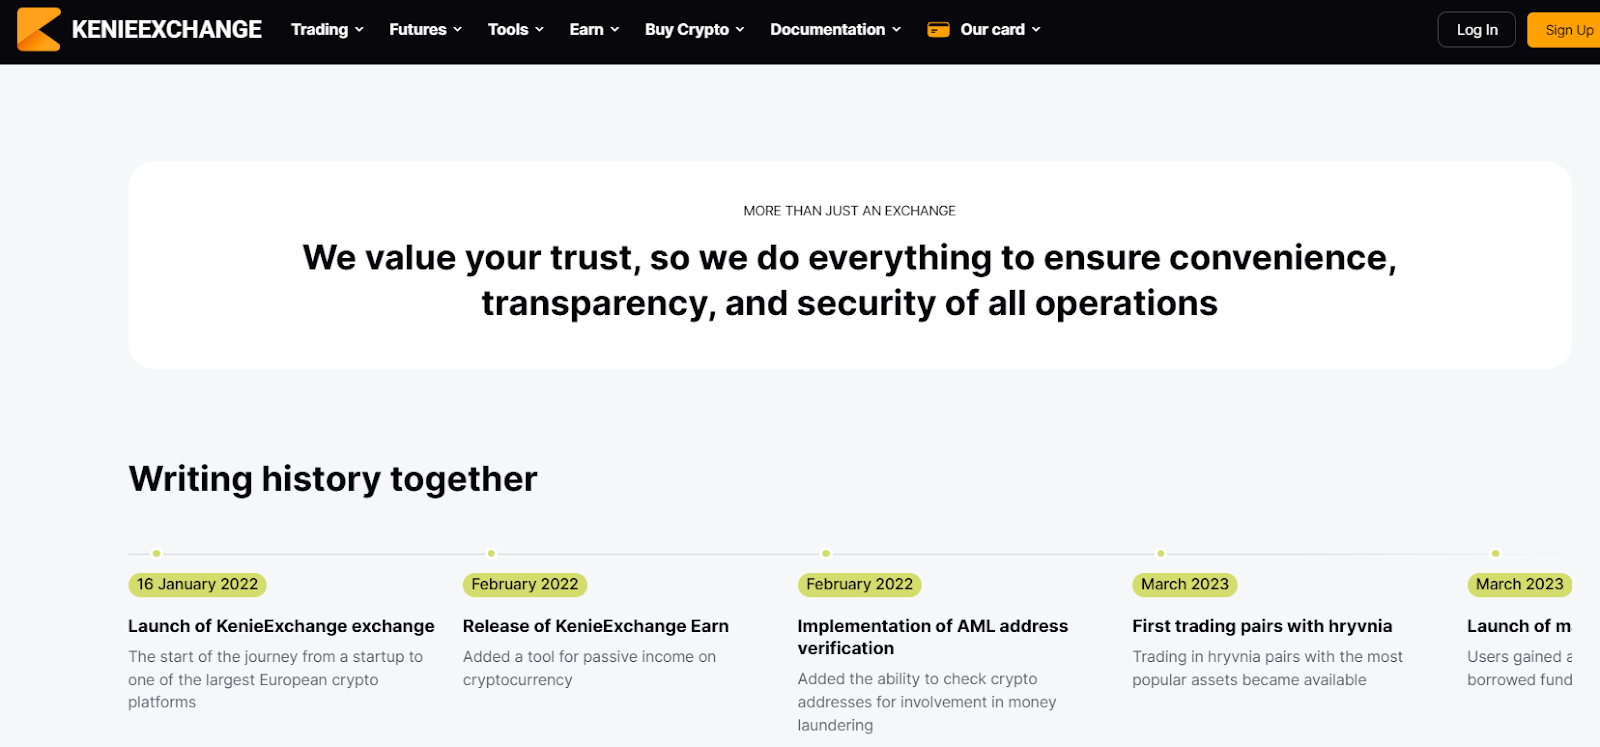Select the timeline dot above Release of KenieExchange Earn
Image resolution: width=1600 pixels, height=747 pixels.
point(491,553)
